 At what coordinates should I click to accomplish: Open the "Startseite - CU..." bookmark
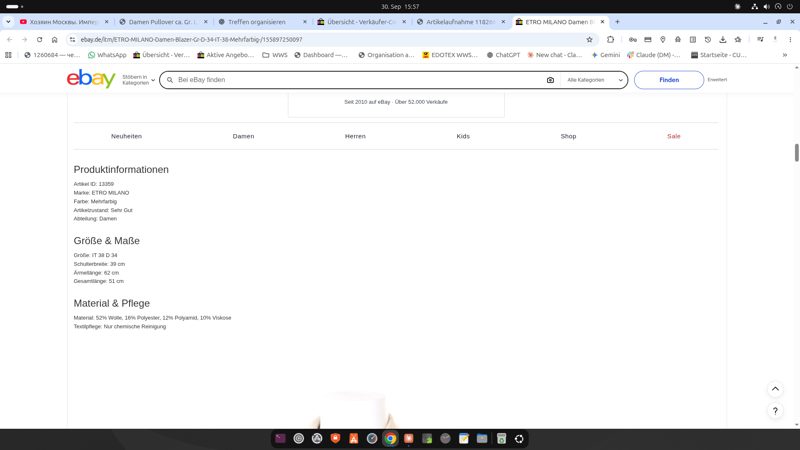click(718, 55)
